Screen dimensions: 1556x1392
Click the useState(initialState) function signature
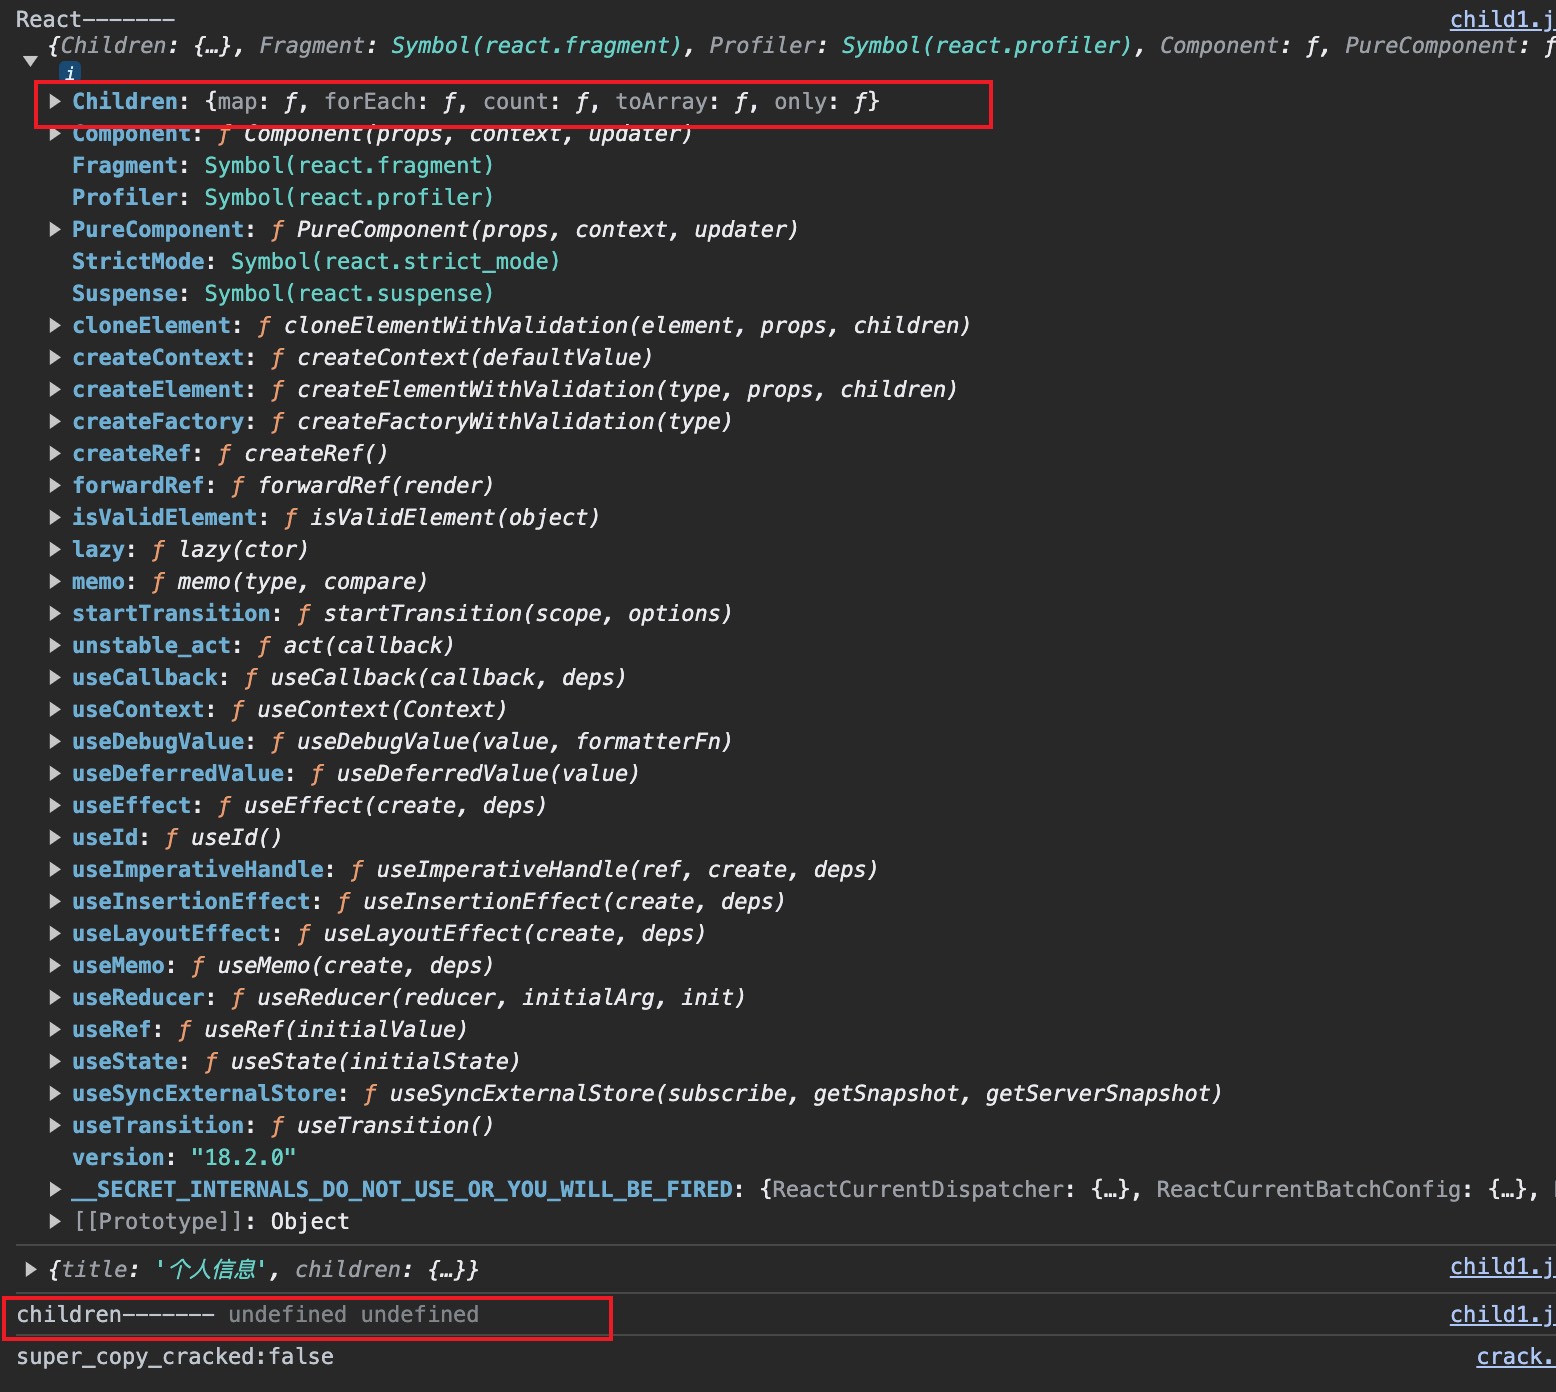(x=375, y=1061)
